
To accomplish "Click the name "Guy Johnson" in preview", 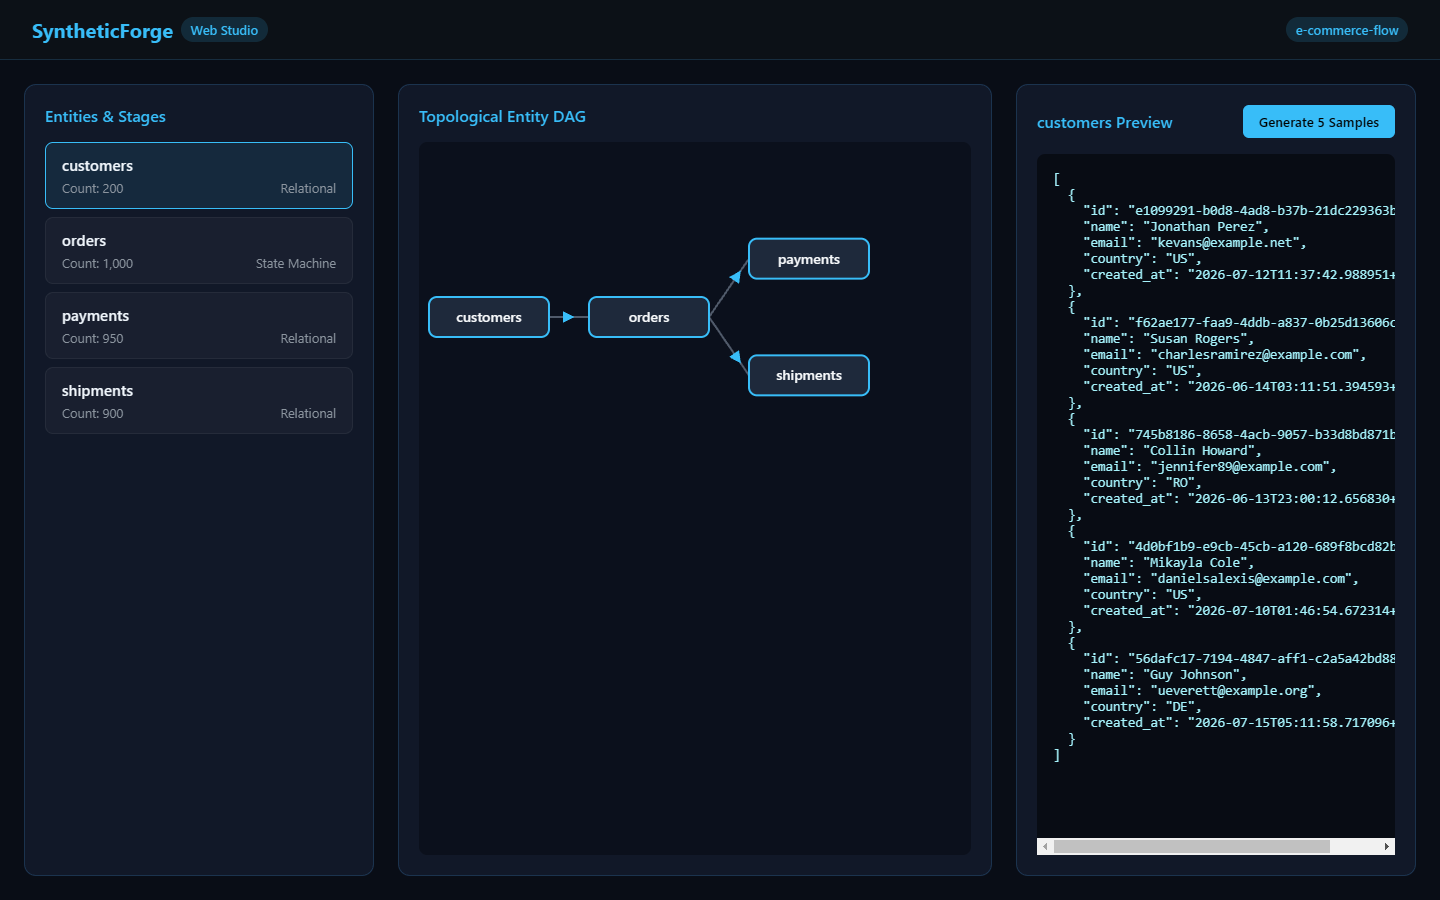I will pyautogui.click(x=1191, y=675).
